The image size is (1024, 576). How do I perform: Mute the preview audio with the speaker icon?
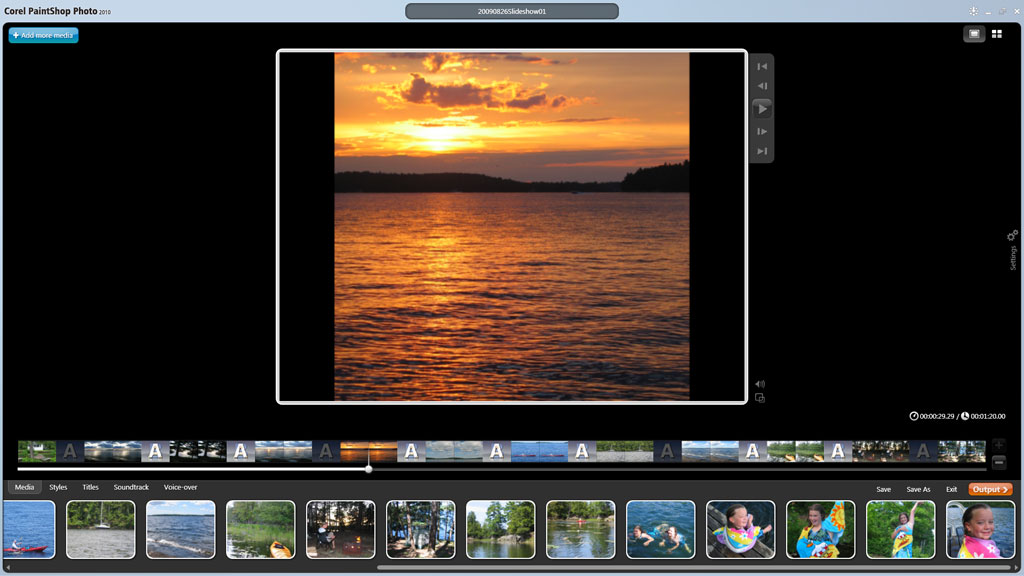[x=760, y=383]
